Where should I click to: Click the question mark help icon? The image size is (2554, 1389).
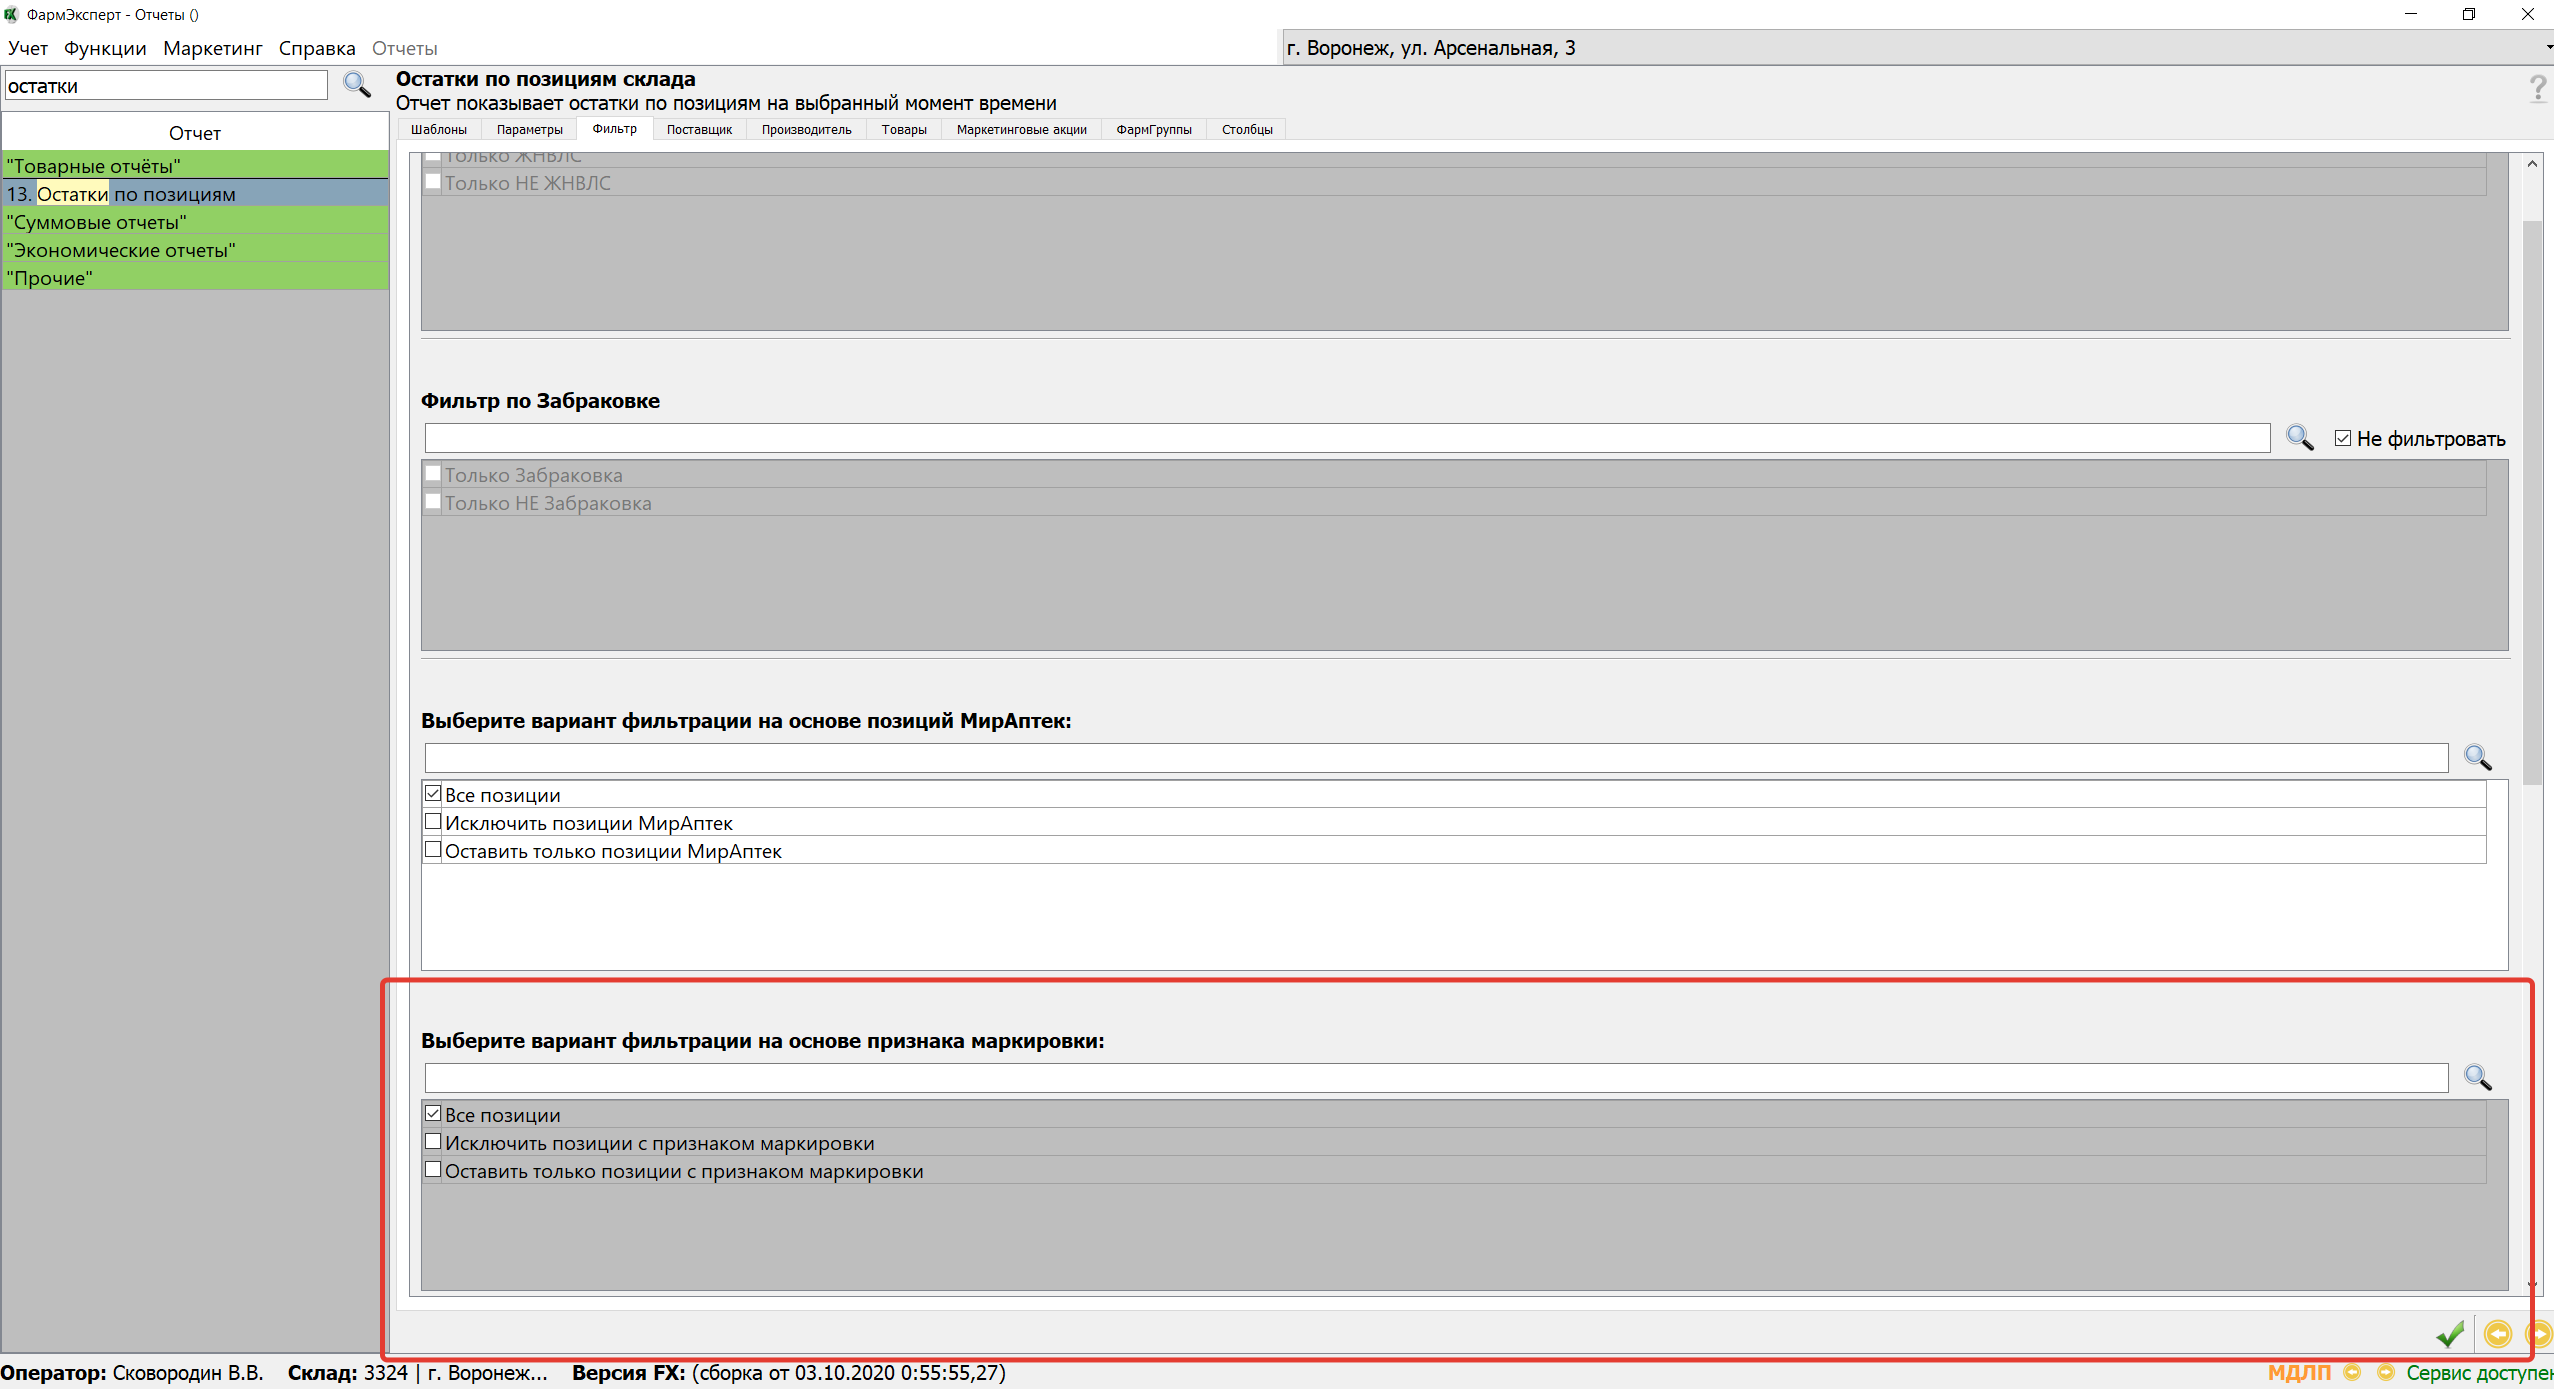[x=2537, y=89]
